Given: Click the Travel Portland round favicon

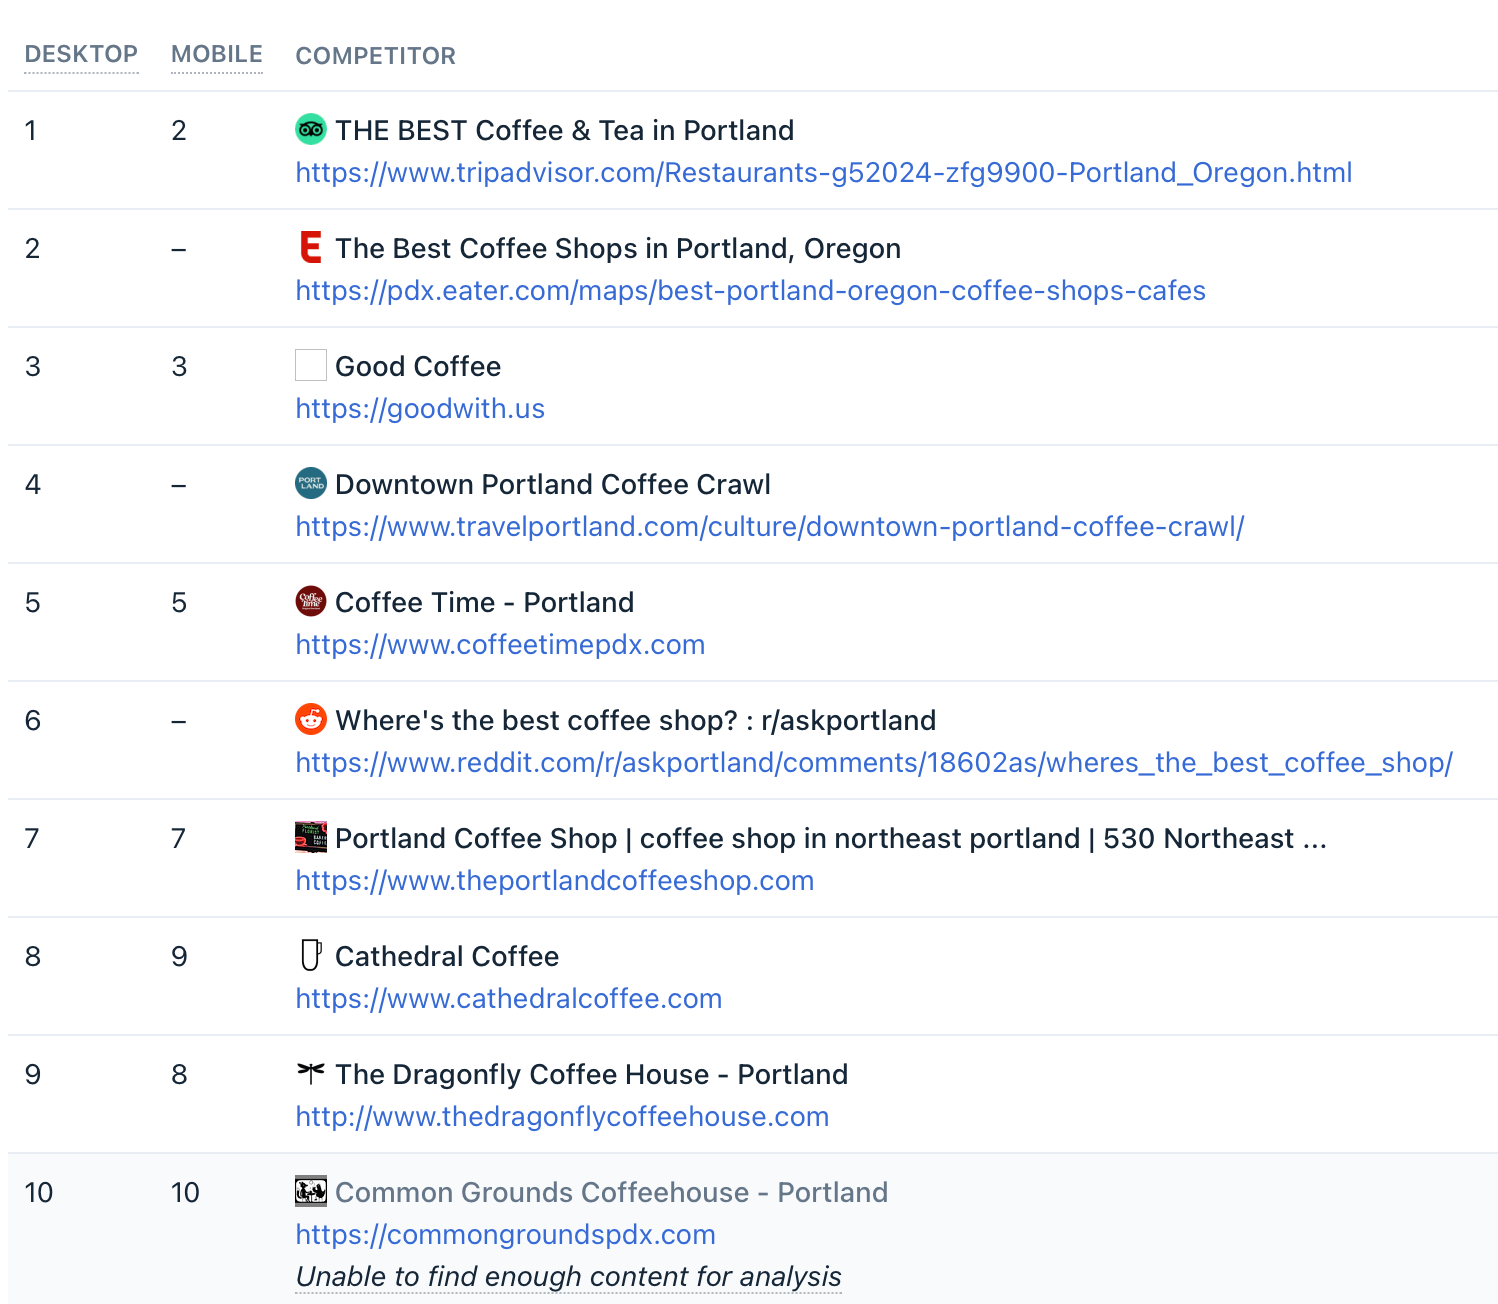Looking at the screenshot, I should (311, 483).
